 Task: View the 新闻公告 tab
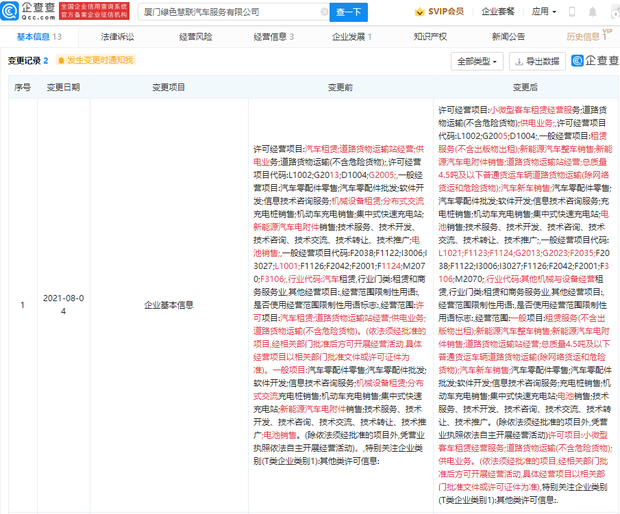(507, 36)
